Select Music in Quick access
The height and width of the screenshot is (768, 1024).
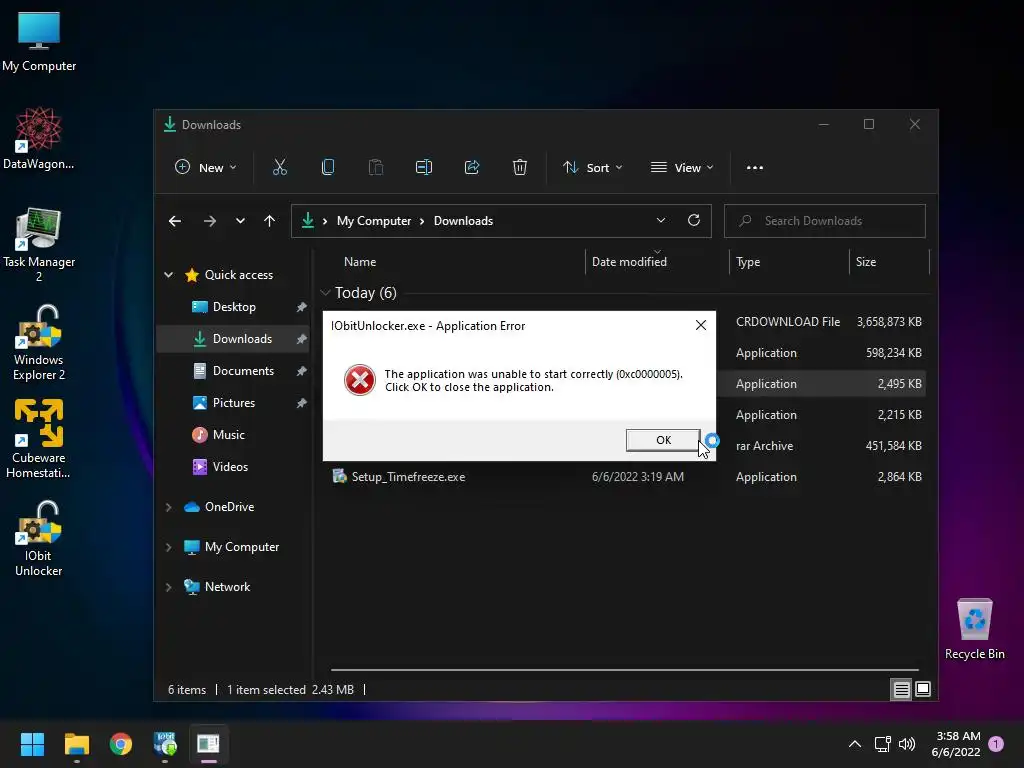(x=232, y=435)
